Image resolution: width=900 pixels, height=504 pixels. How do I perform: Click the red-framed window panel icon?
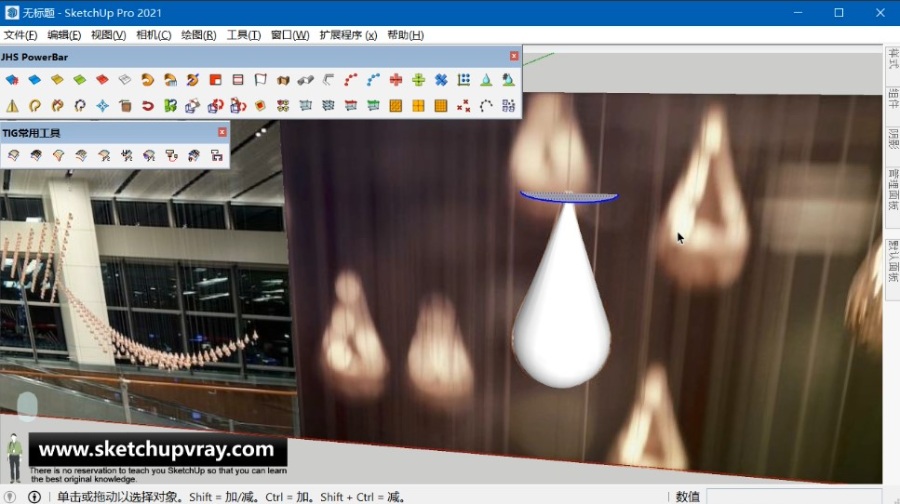point(238,80)
